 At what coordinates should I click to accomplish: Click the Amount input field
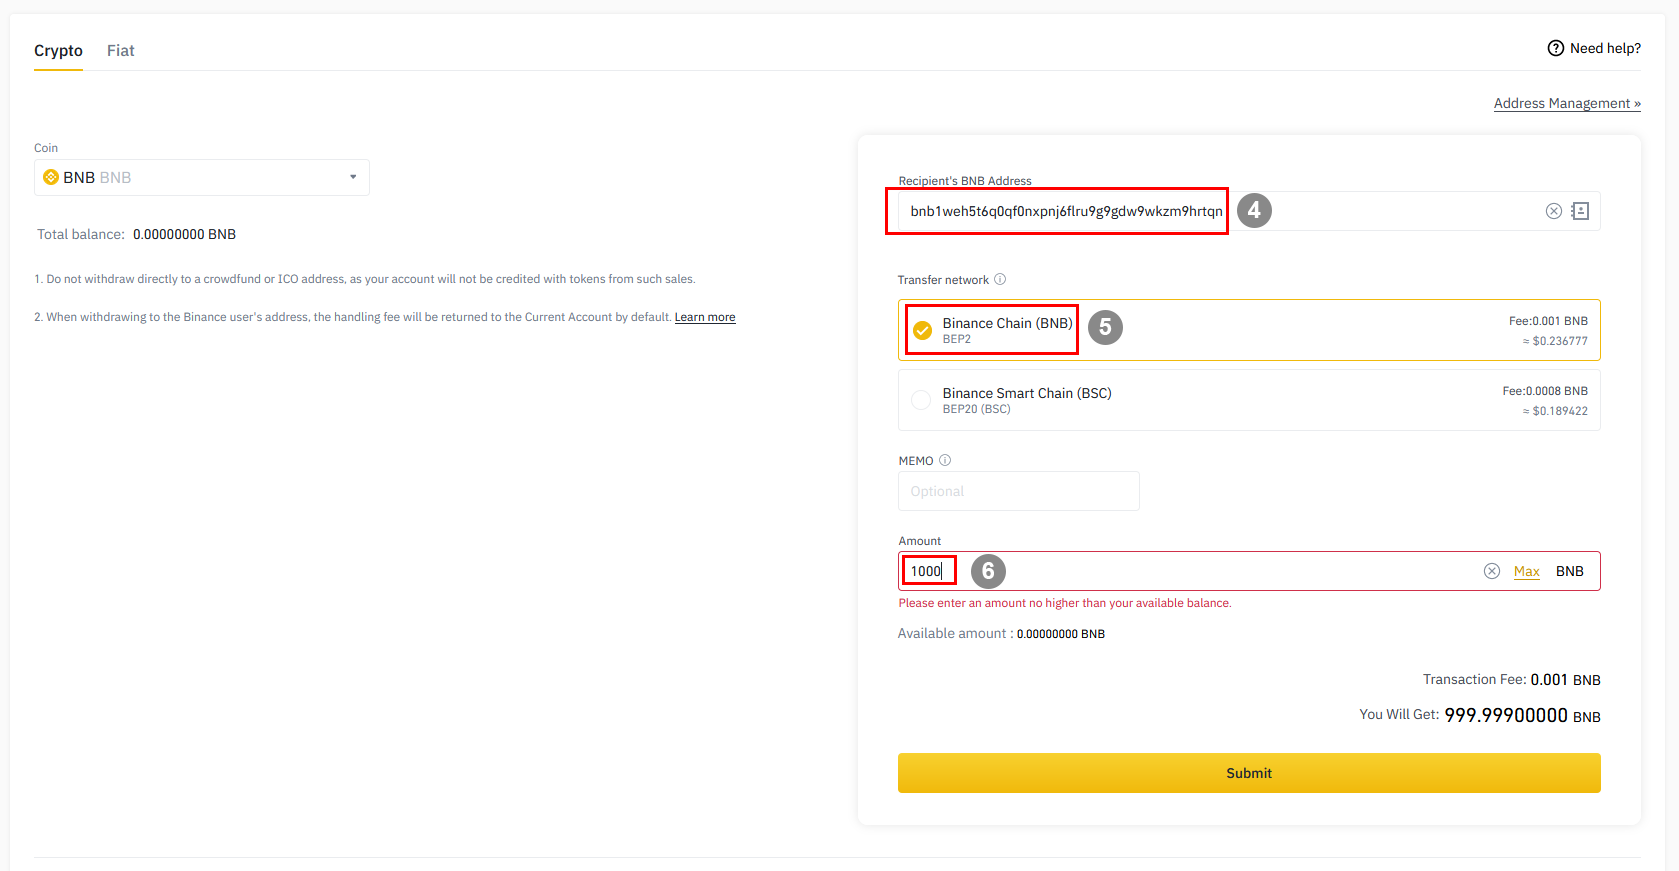[1200, 571]
